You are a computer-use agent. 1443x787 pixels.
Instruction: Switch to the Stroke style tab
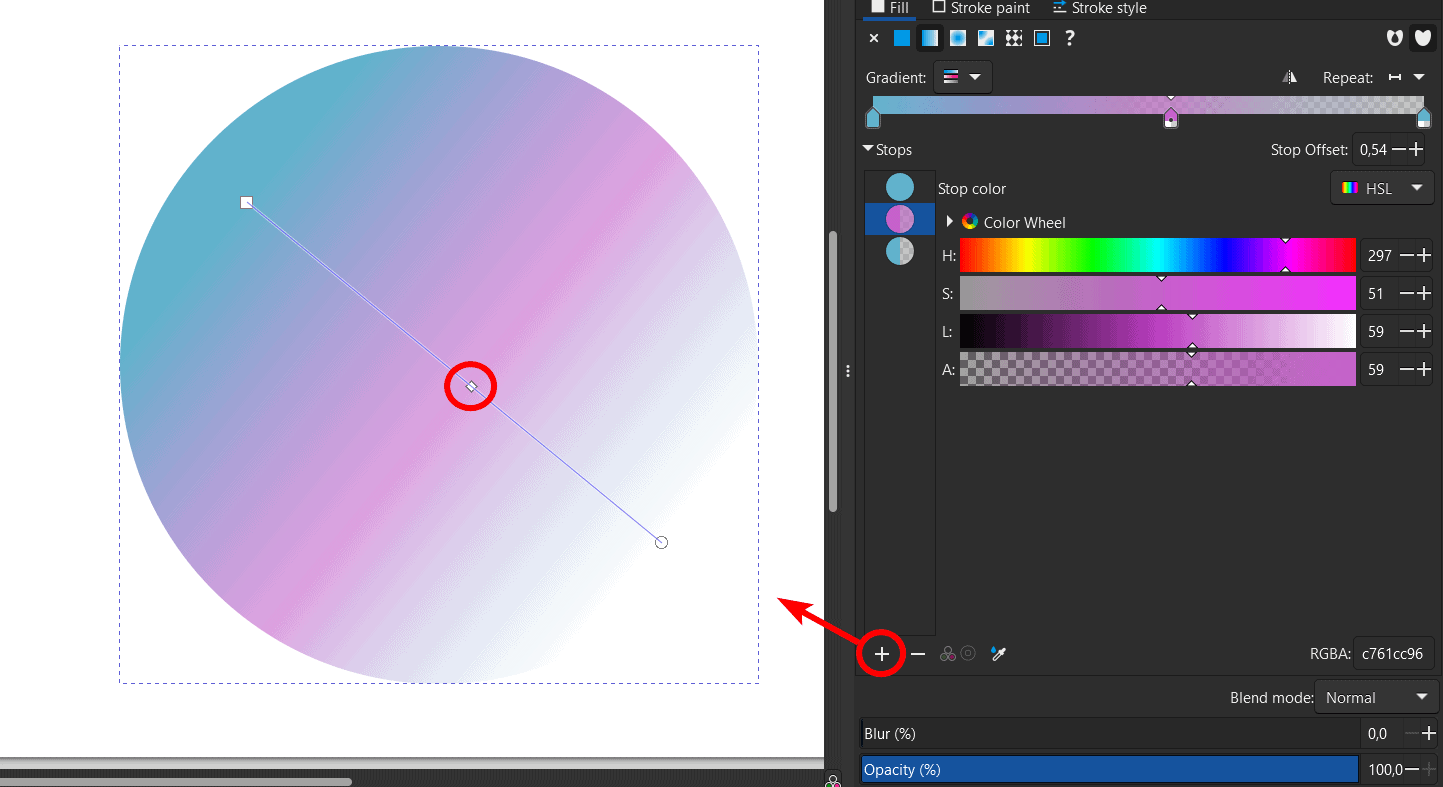pos(1099,8)
